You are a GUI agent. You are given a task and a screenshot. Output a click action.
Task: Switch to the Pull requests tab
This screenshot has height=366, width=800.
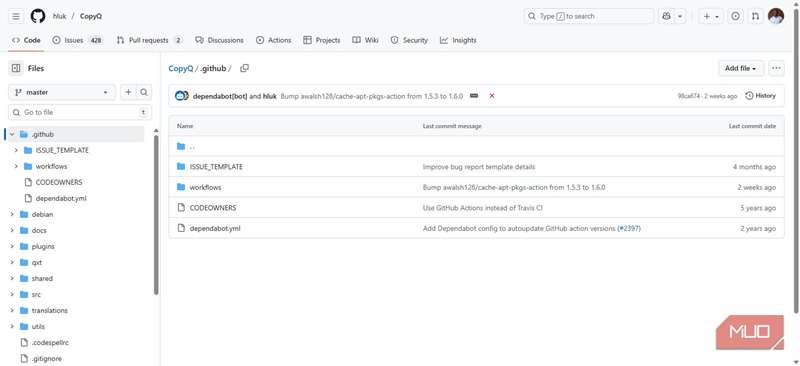tap(149, 40)
